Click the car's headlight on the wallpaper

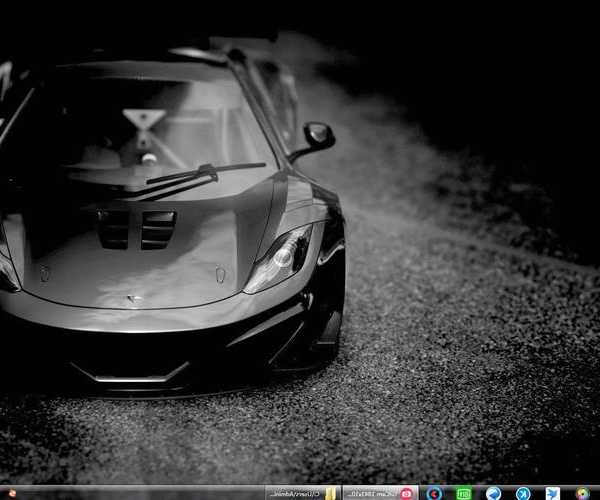(x=281, y=259)
